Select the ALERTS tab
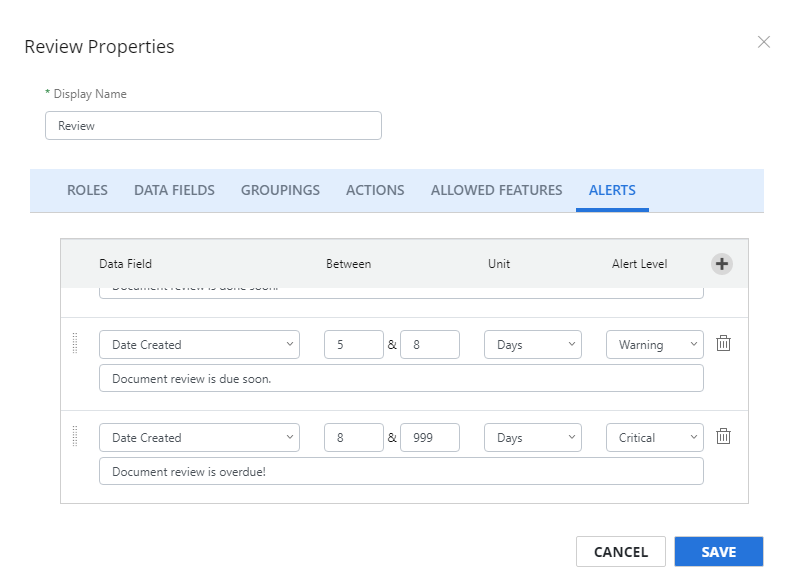Screen dimensions: 793x573 tap(612, 190)
